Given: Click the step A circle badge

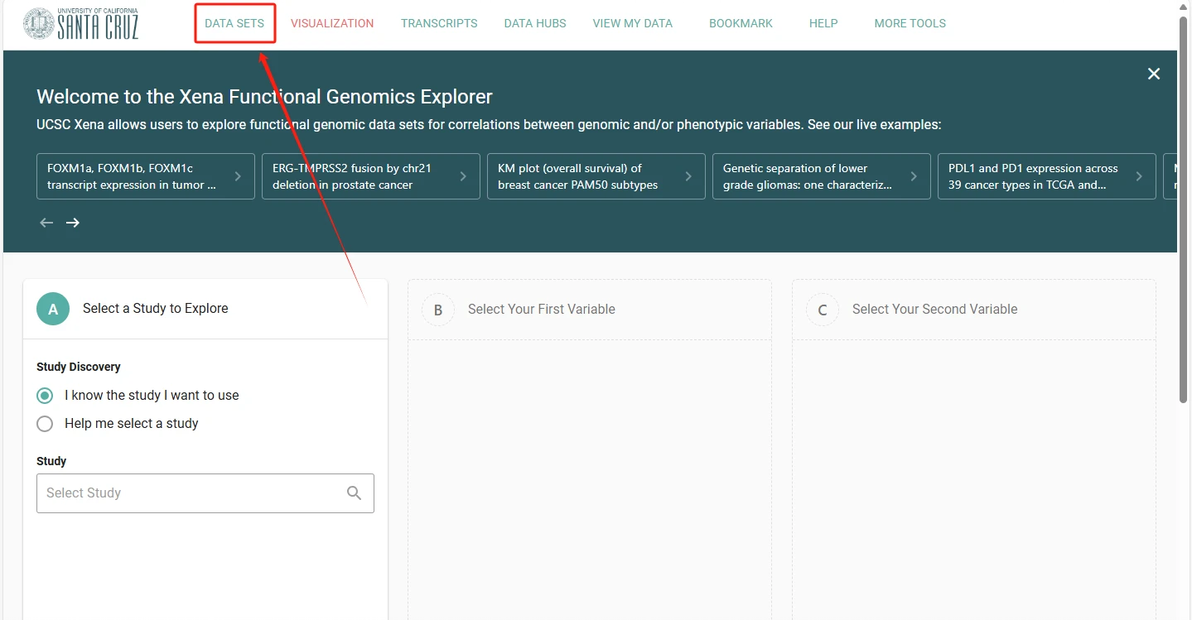Looking at the screenshot, I should click(53, 309).
